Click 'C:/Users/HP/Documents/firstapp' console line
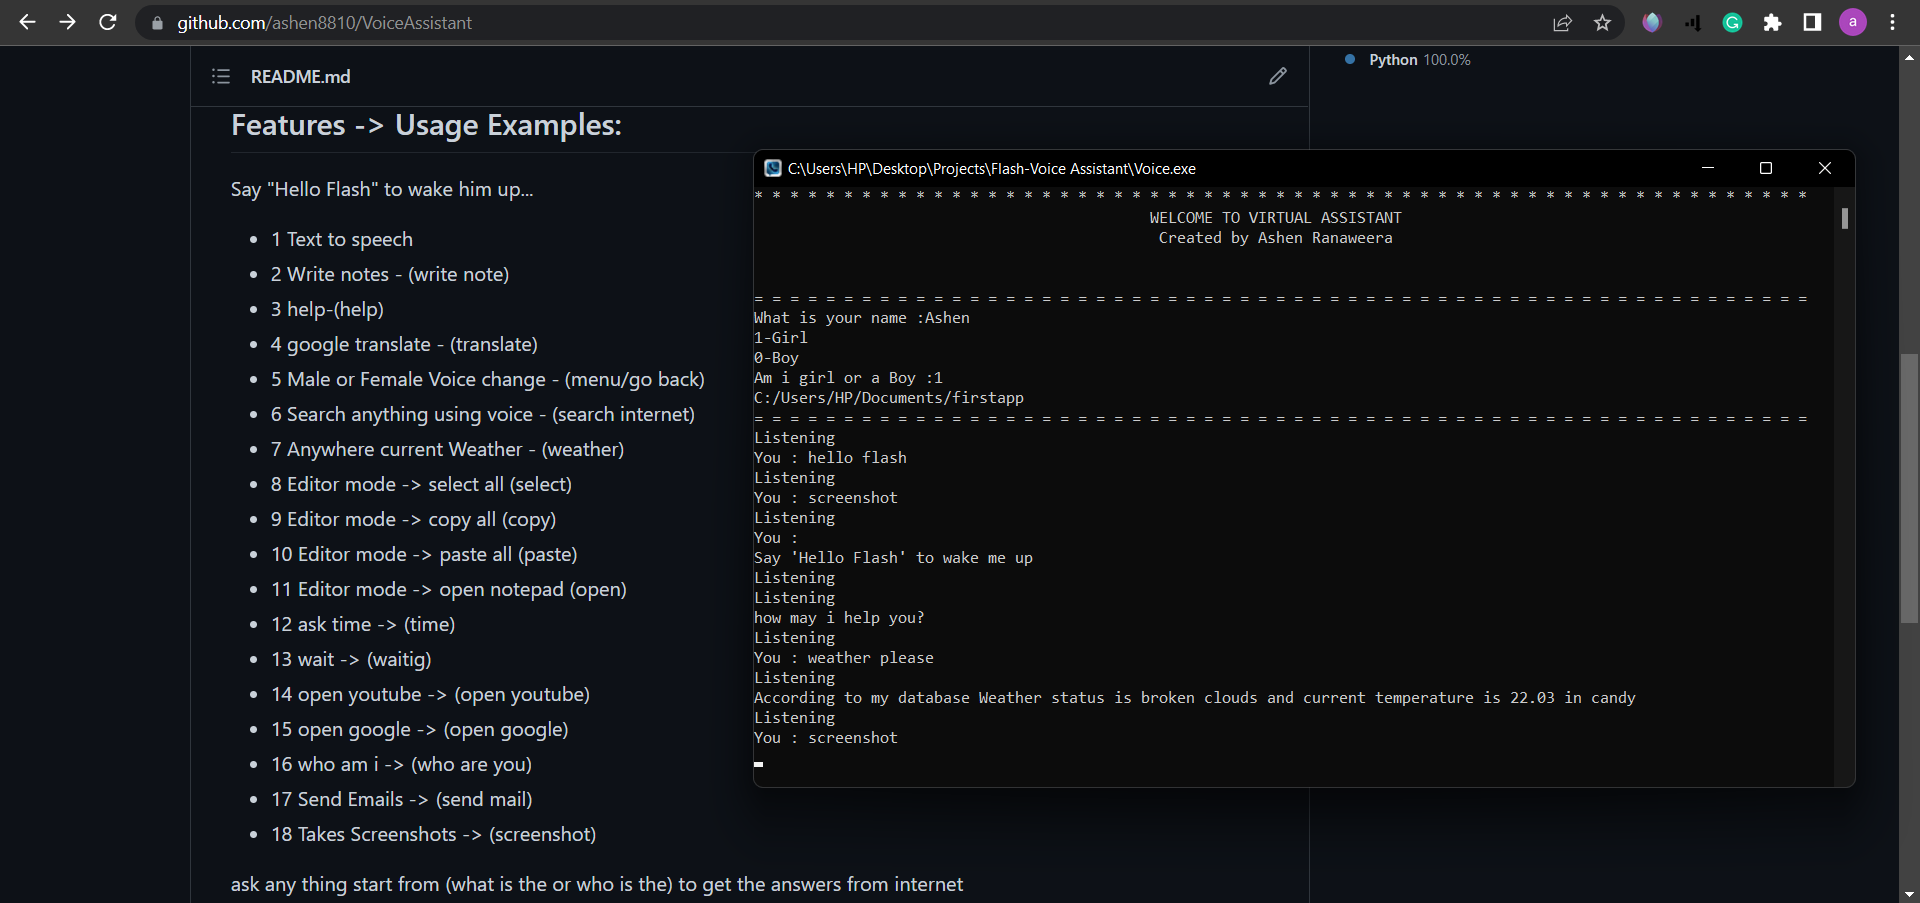Screen dimensions: 1920x903 tap(889, 398)
